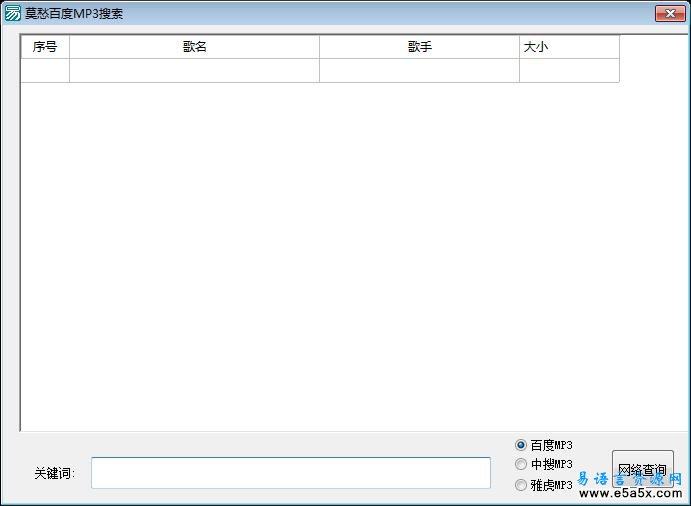Focus the 关键词 keyword input field

click(x=291, y=473)
